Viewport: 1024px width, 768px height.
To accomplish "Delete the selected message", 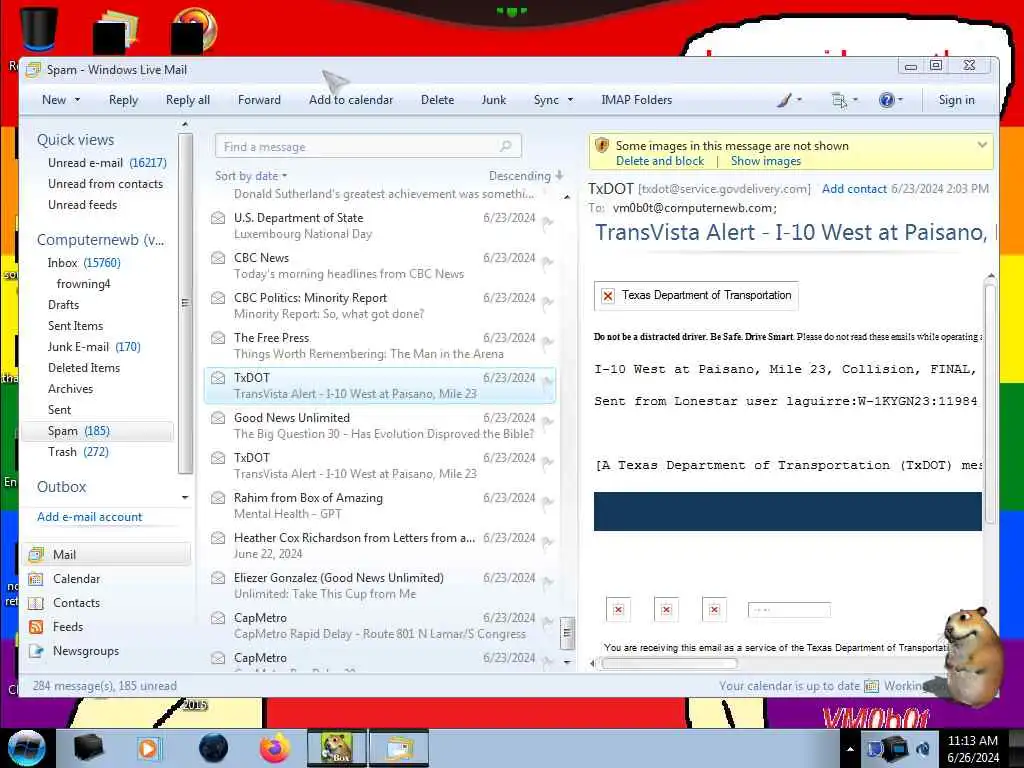I will tap(437, 100).
